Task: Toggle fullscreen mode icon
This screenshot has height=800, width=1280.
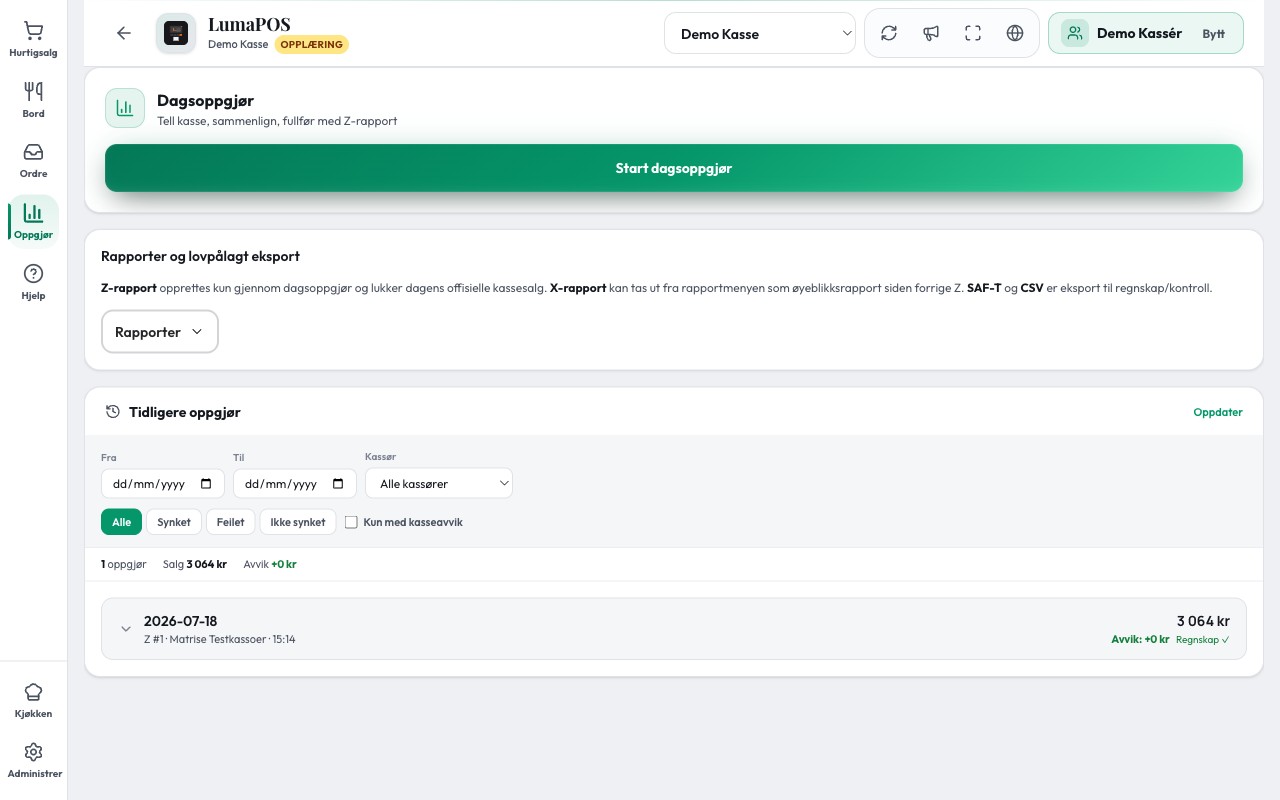Action: pos(973,33)
